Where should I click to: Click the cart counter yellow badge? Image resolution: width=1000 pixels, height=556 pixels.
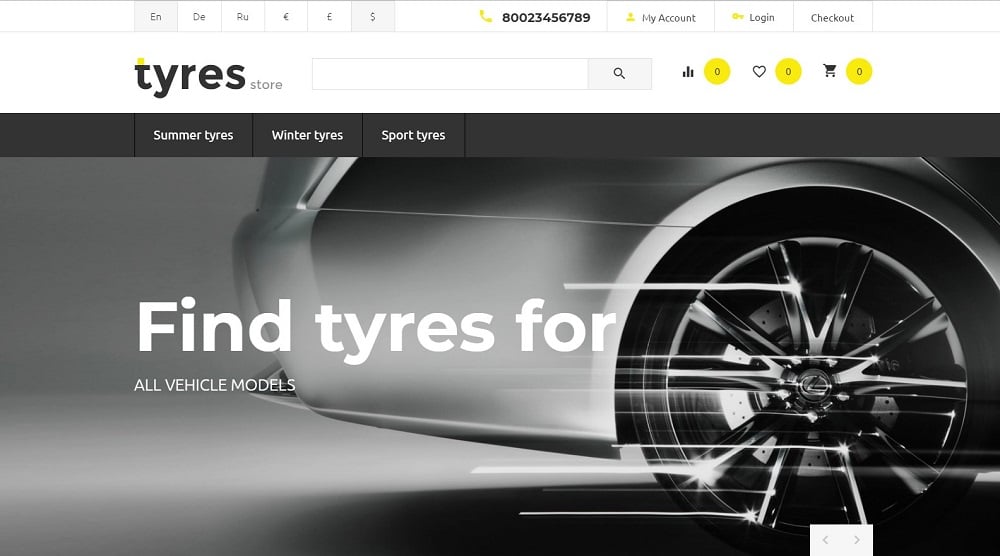coord(859,71)
